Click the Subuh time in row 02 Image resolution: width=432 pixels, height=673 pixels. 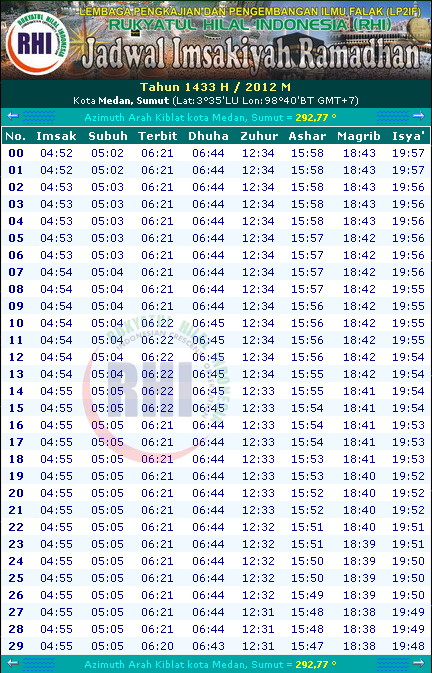107,187
